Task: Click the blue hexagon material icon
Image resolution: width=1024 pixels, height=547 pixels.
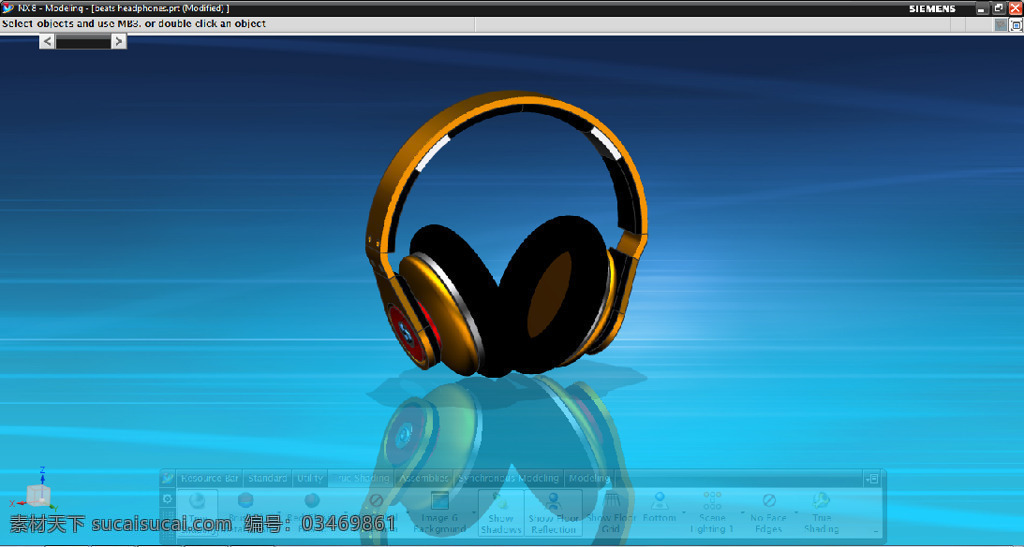Action: [x=246, y=501]
